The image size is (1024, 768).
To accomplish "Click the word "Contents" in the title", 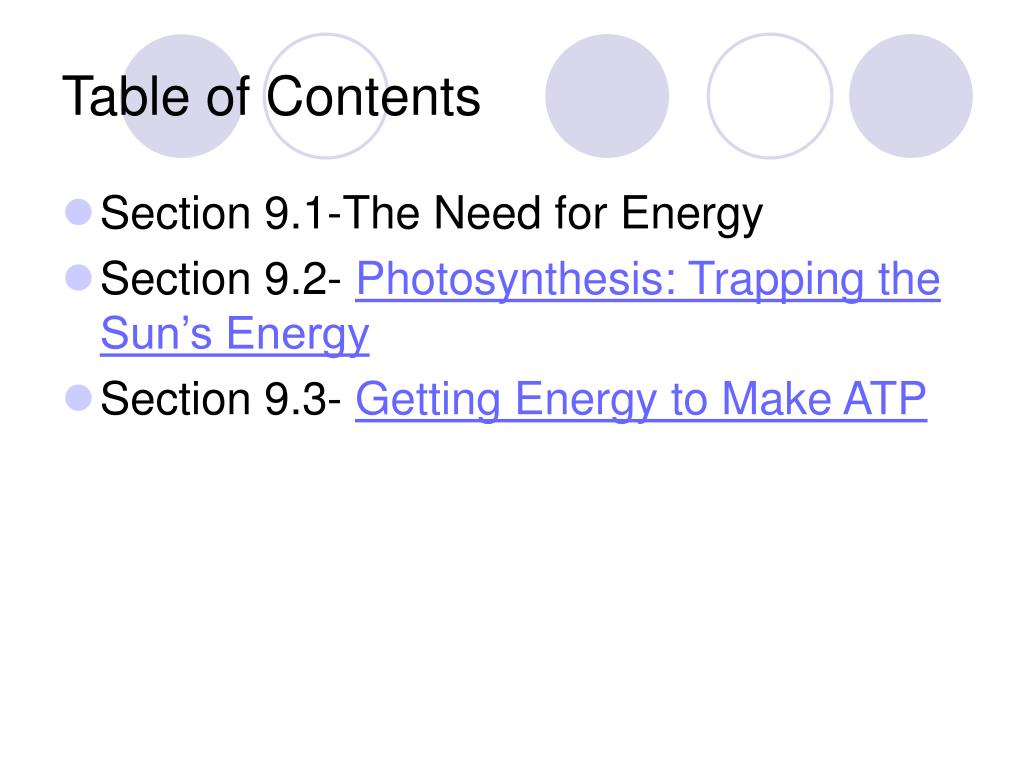I will (373, 97).
